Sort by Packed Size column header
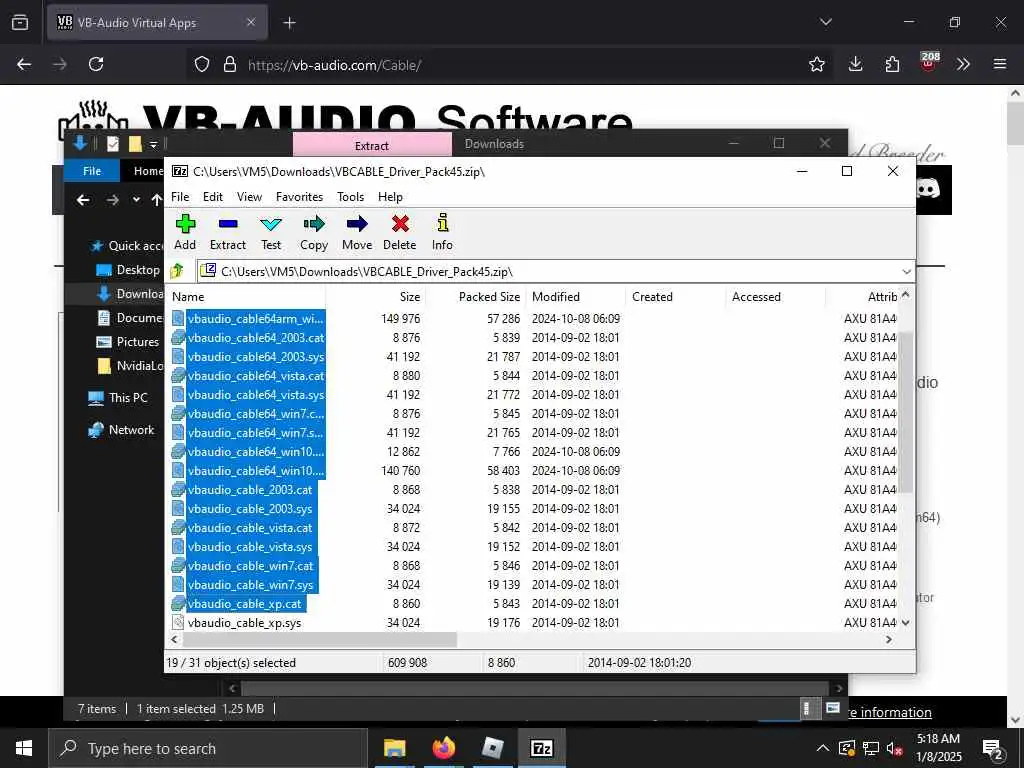The width and height of the screenshot is (1024, 768). coord(475,296)
